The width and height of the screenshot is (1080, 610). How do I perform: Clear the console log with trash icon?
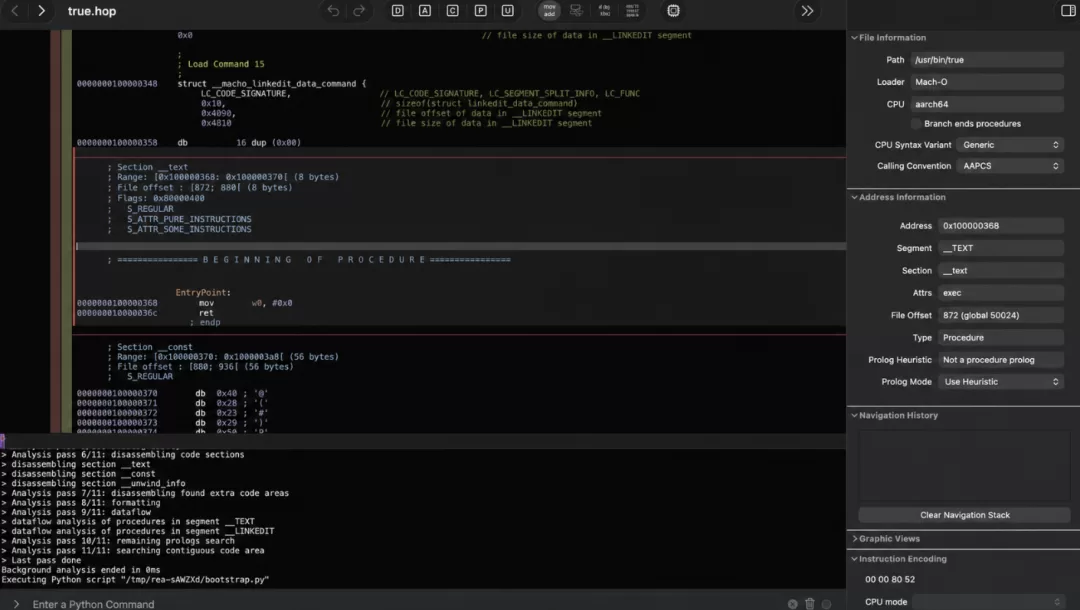click(x=810, y=604)
